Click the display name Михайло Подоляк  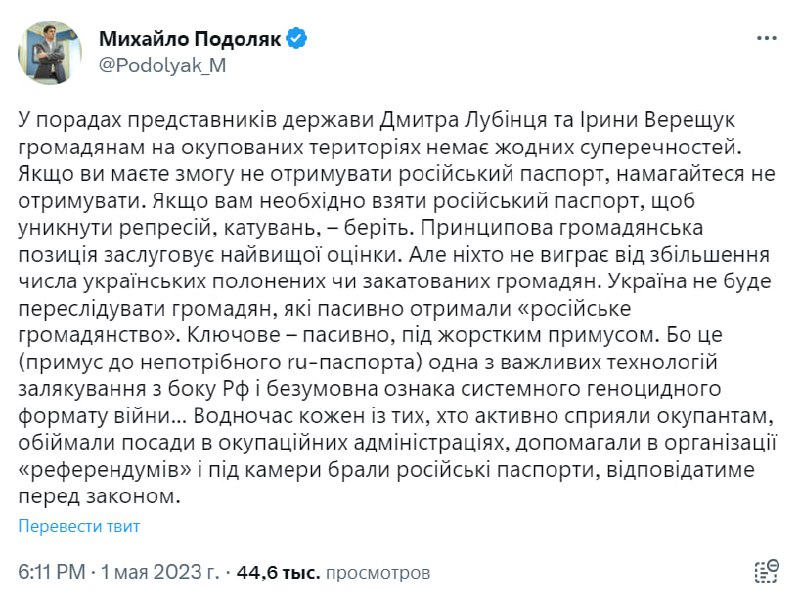190,39
